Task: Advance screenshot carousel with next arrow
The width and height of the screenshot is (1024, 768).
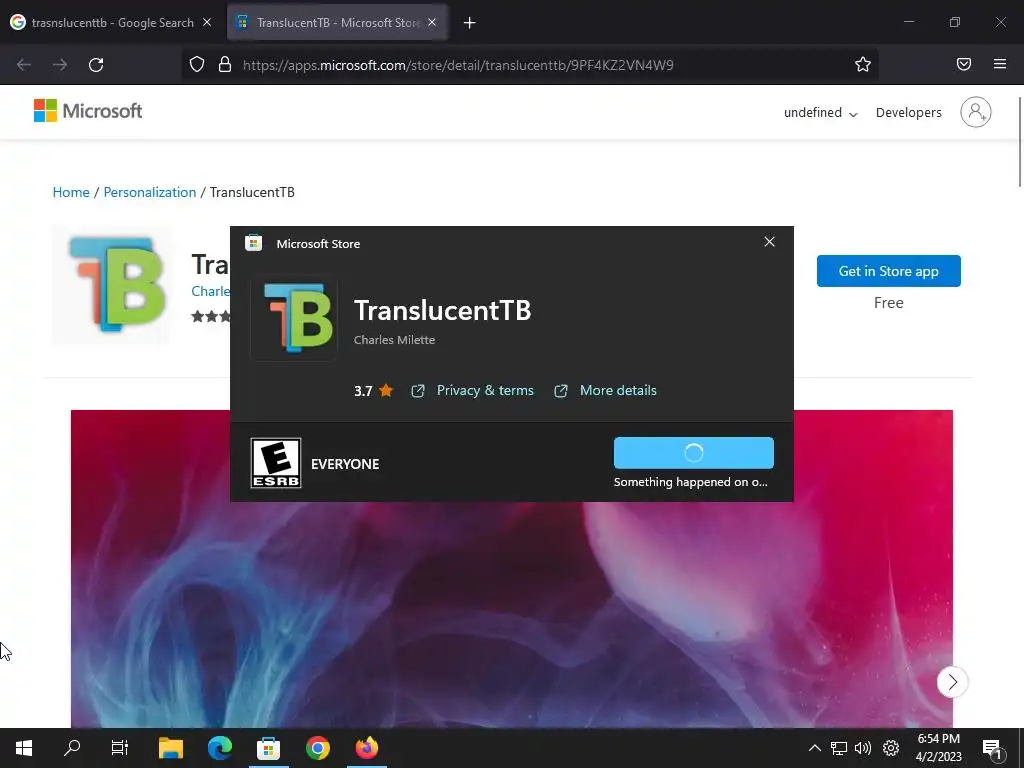Action: tap(952, 682)
